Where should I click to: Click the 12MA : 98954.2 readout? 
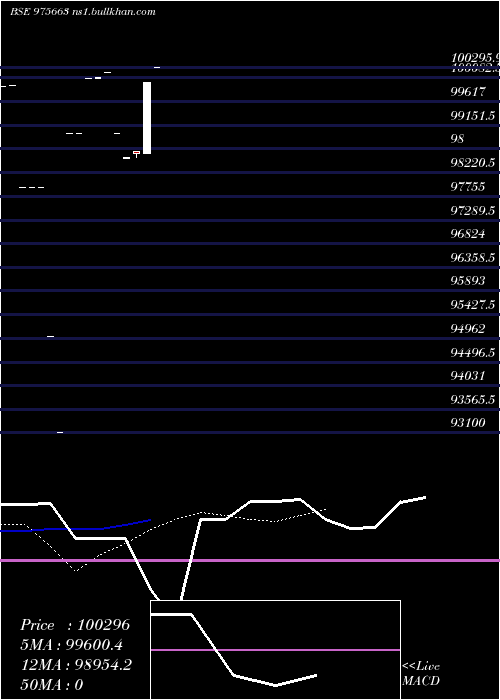76,665
